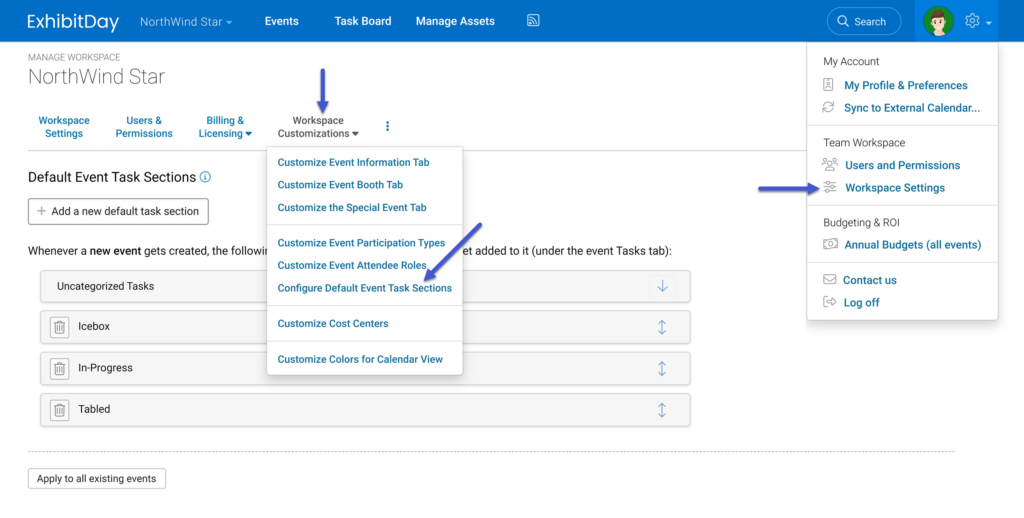Image resolution: width=1024 pixels, height=518 pixels.
Task: Select Customize Cost Centers
Action: [x=333, y=323]
